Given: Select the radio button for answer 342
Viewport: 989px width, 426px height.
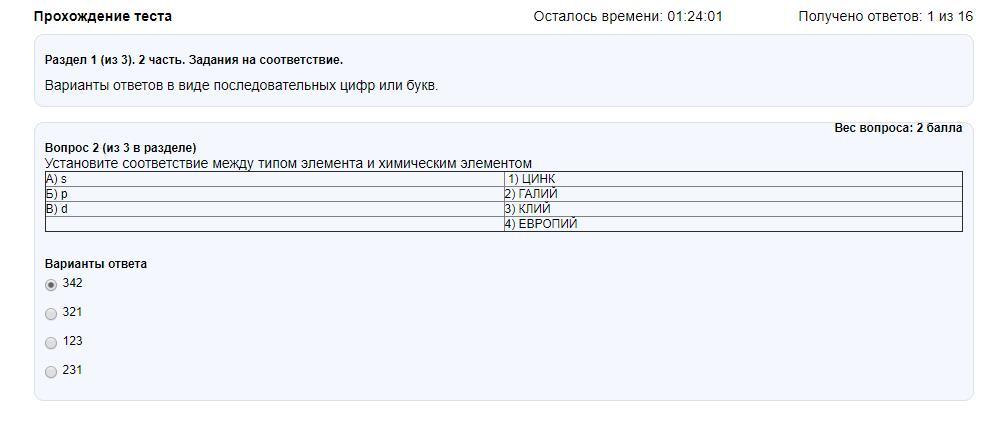Looking at the screenshot, I should coord(51,285).
